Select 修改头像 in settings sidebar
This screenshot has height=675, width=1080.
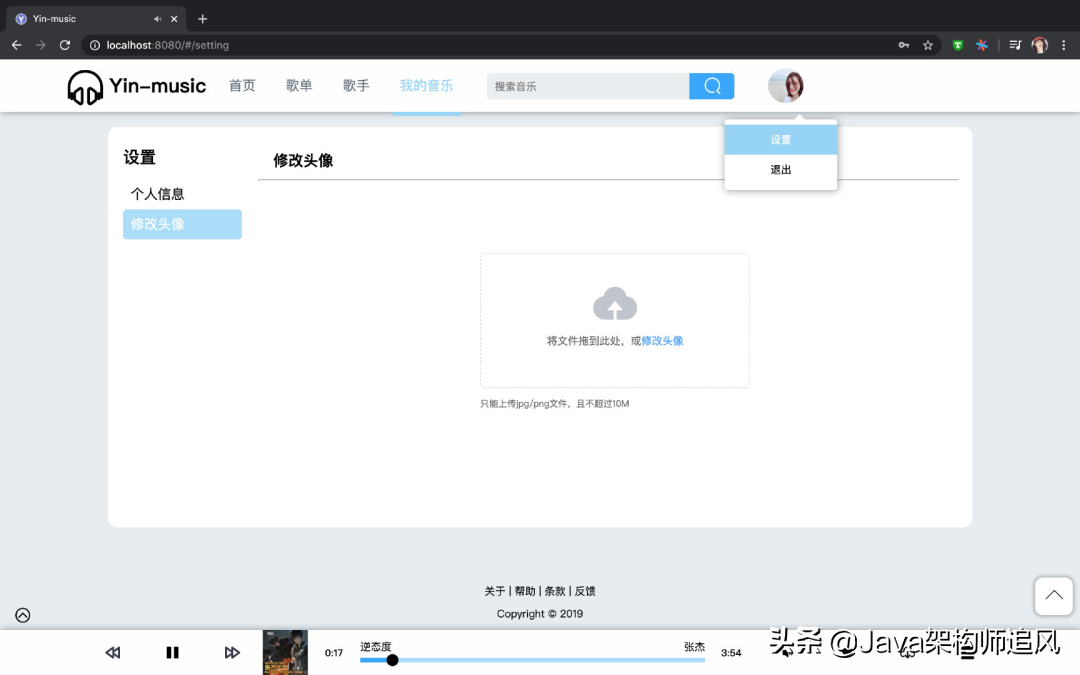[182, 224]
